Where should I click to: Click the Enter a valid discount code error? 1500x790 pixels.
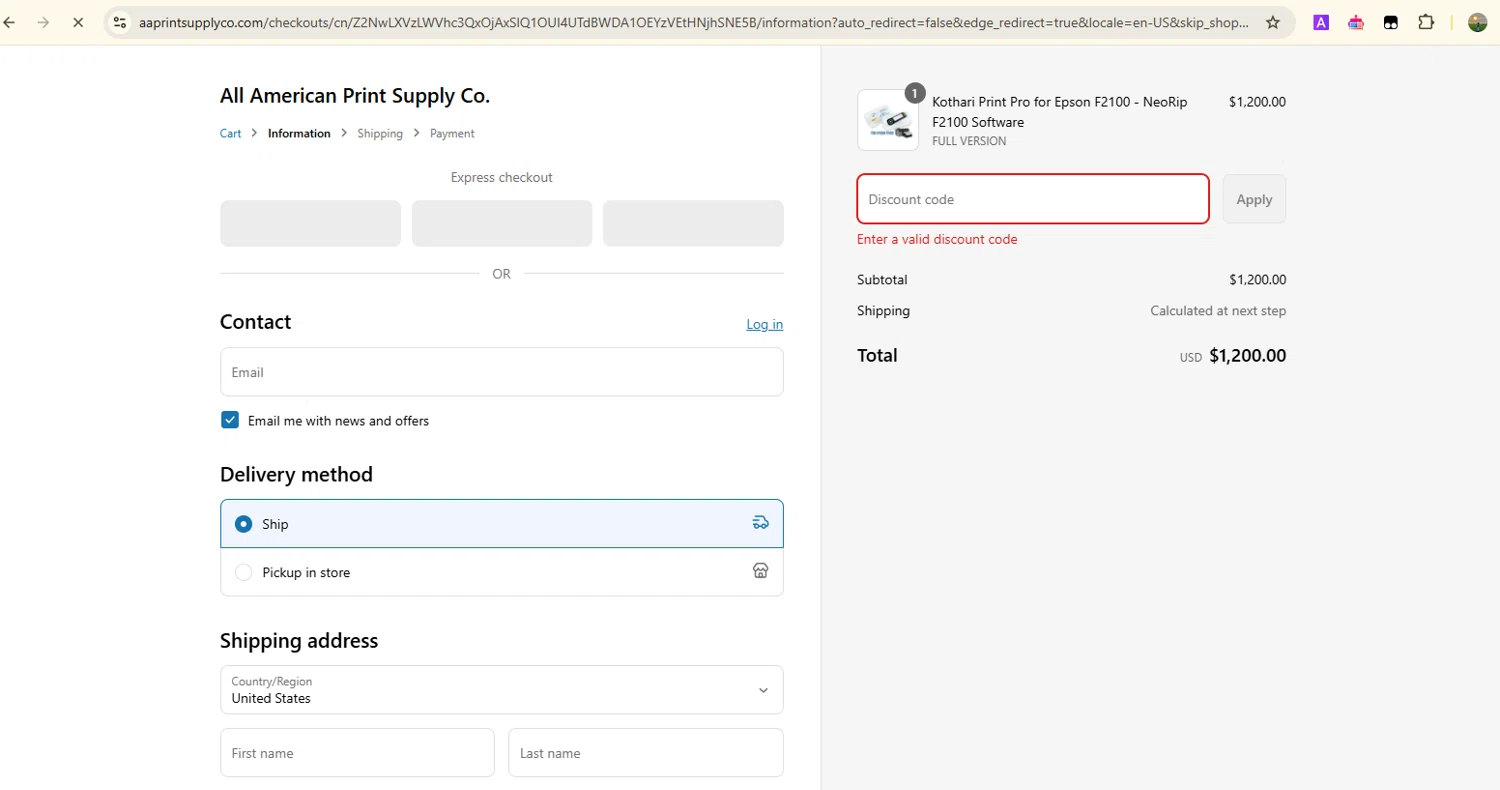point(937,239)
